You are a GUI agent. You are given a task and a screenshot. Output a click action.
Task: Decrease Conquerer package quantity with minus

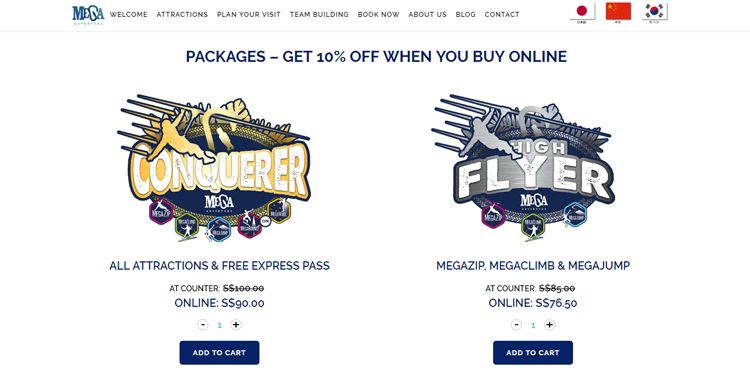(203, 325)
